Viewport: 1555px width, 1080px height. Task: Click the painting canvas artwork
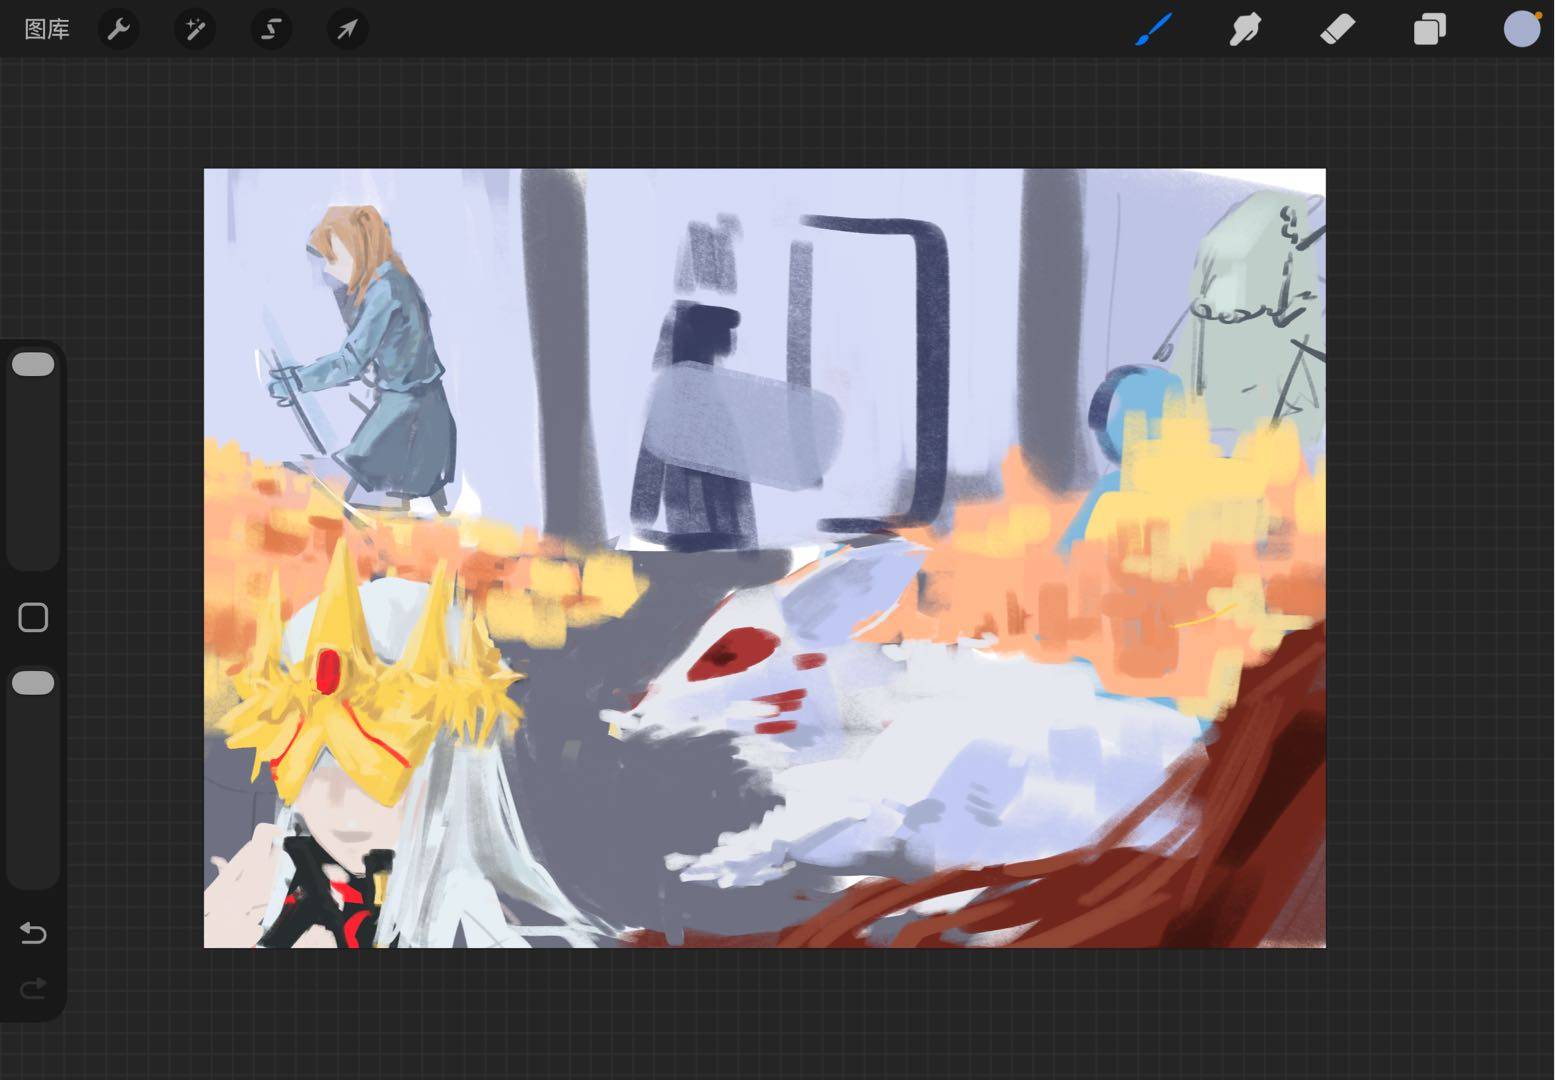(x=765, y=558)
